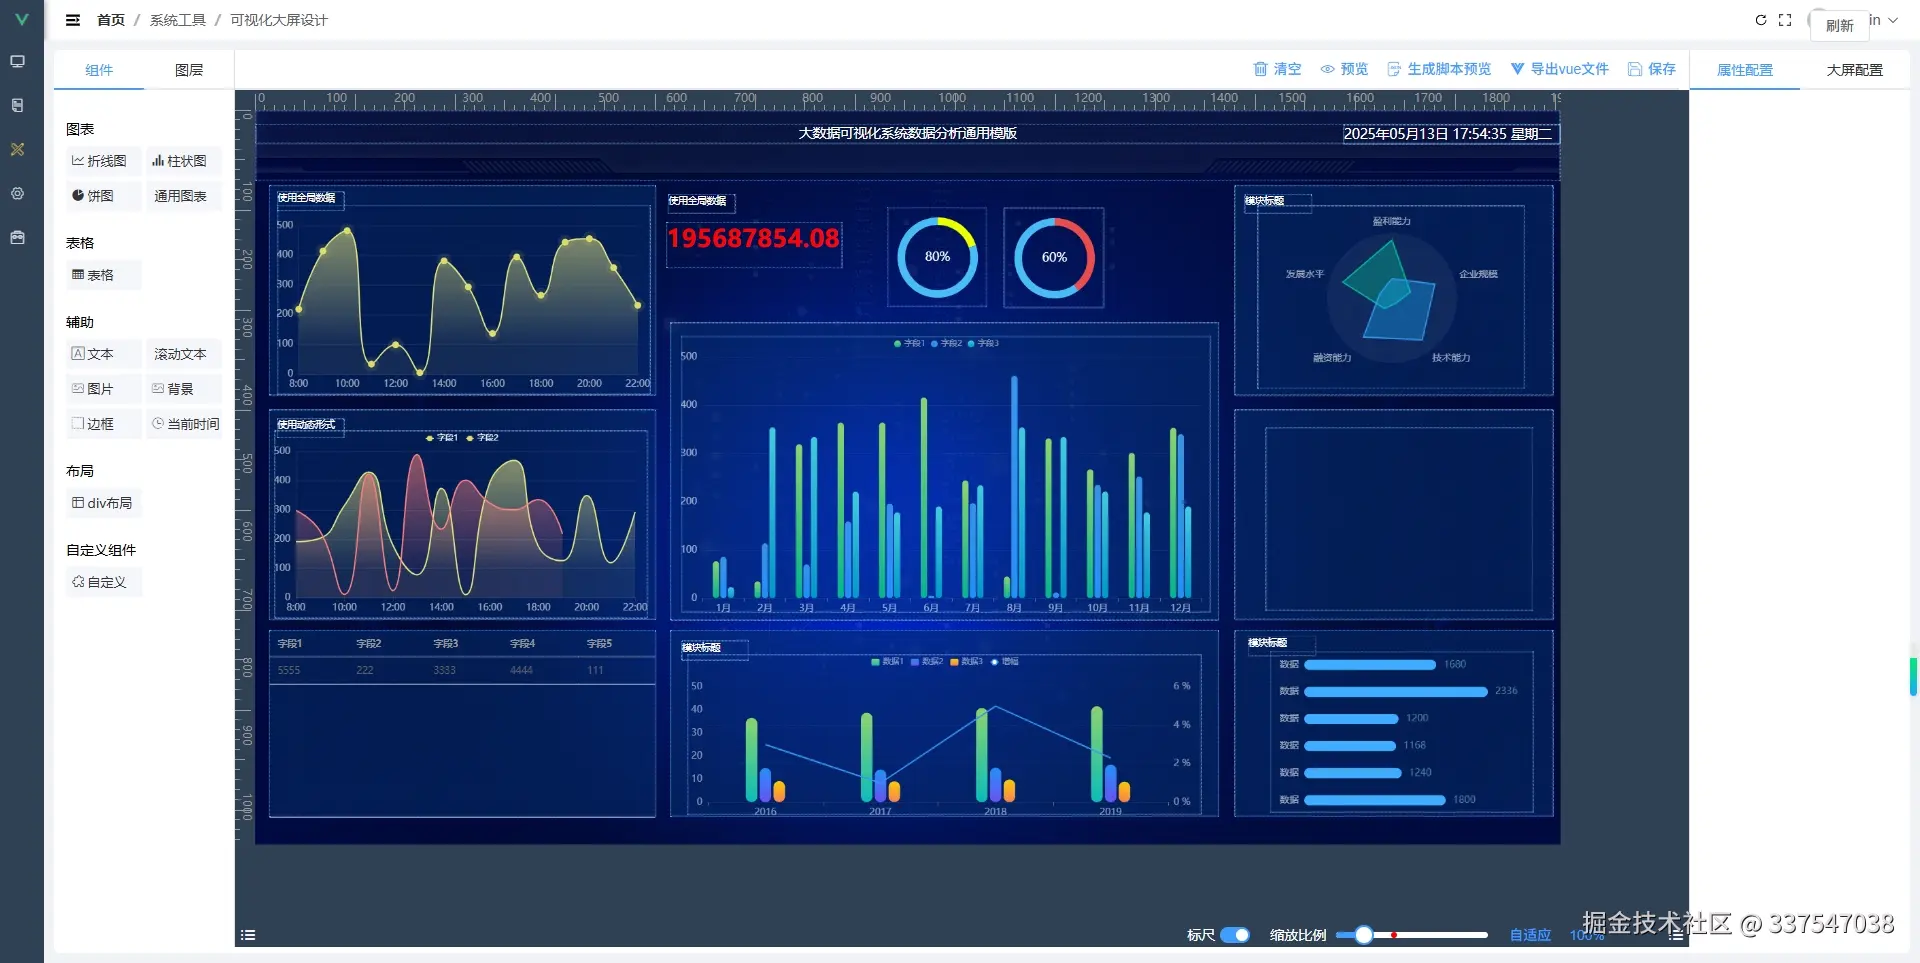Go to 首页 in the breadcrumb
The height and width of the screenshot is (963, 1920).
click(111, 20)
